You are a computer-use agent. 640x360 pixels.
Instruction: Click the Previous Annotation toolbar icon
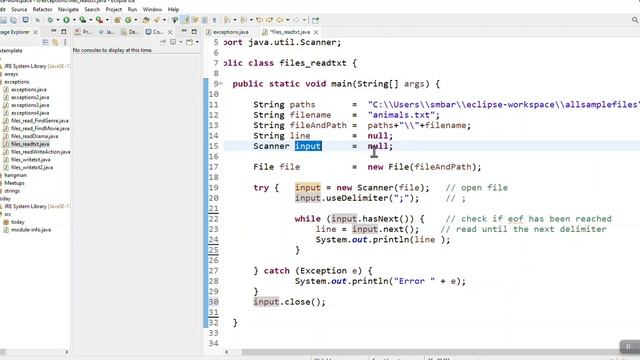(x=243, y=20)
